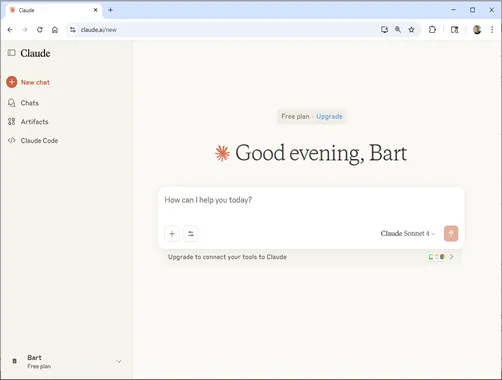
Task: Click the zoom magnifier icon in the address bar
Action: click(x=398, y=30)
